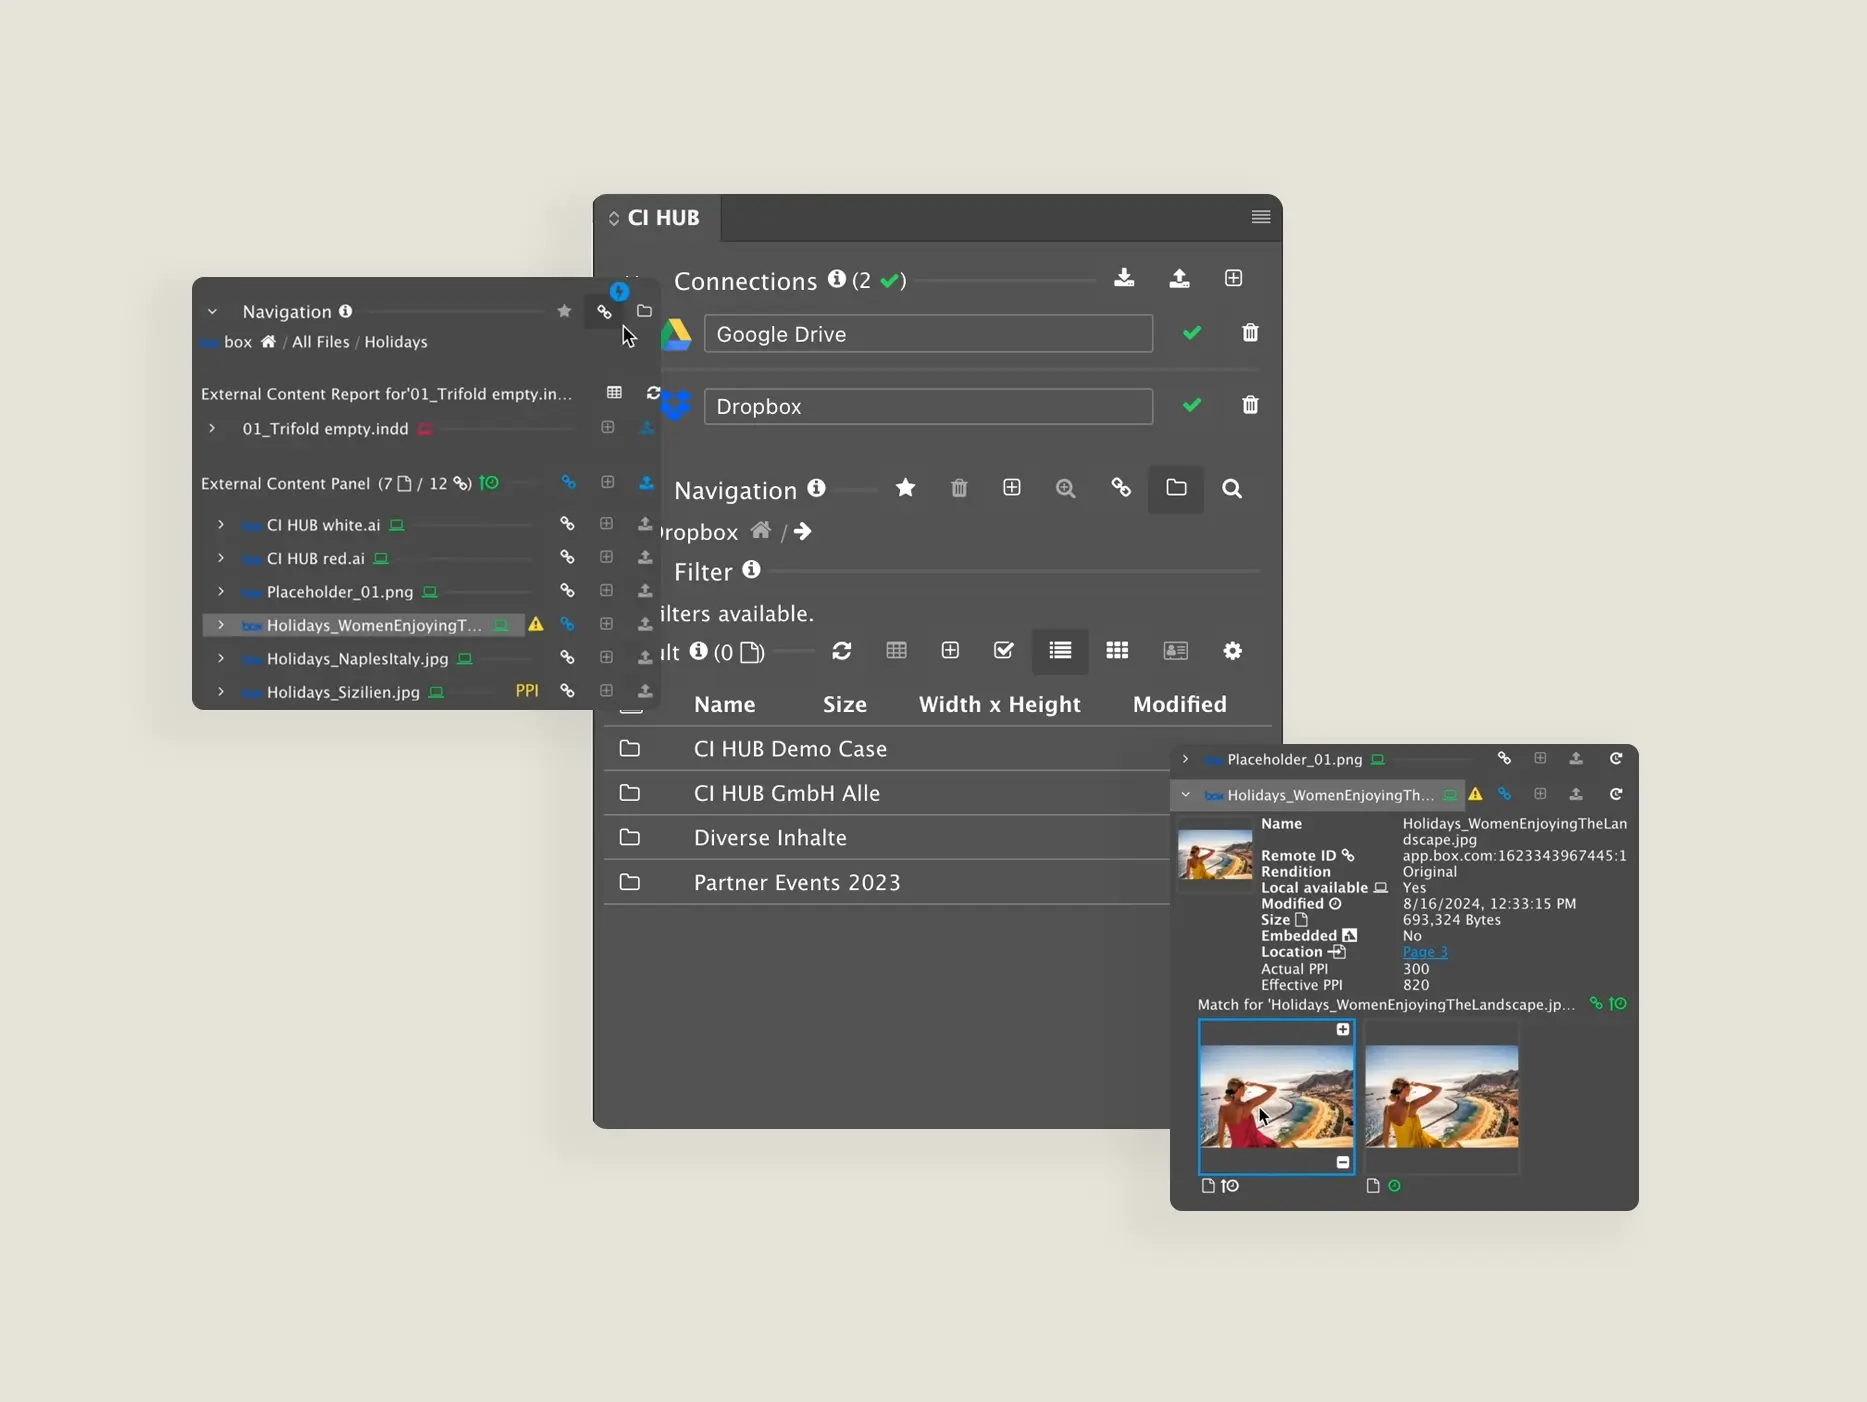The image size is (1867, 1402).
Task: Click the star favorites icon in CI HUB Navigation
Action: (905, 488)
